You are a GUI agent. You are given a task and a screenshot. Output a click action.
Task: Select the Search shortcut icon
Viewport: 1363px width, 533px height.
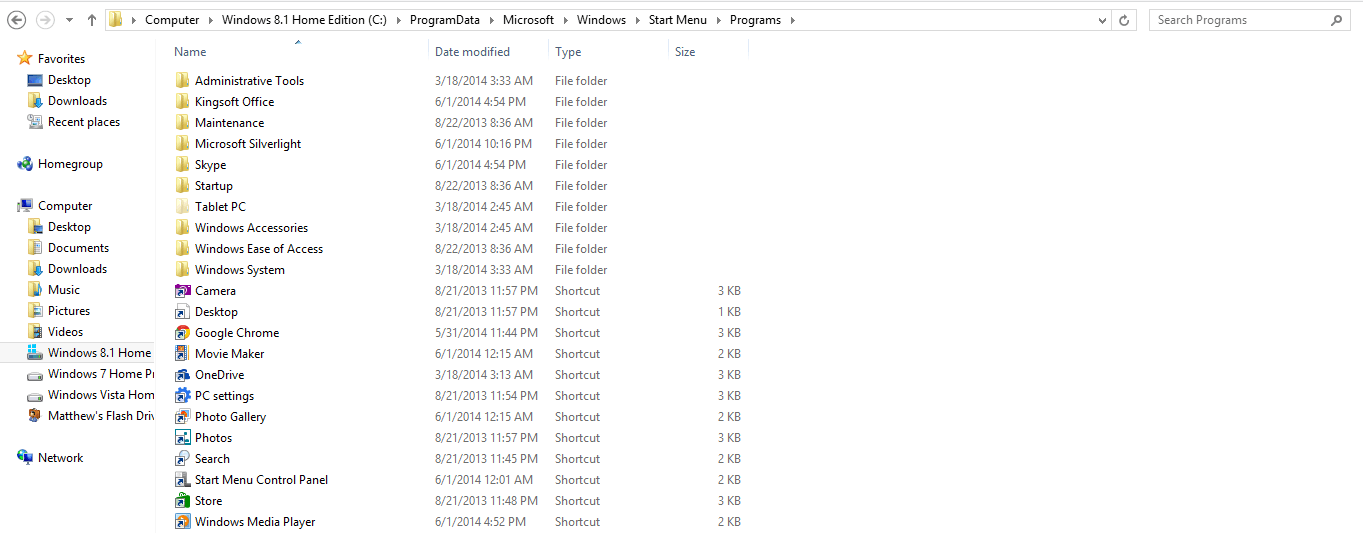182,459
